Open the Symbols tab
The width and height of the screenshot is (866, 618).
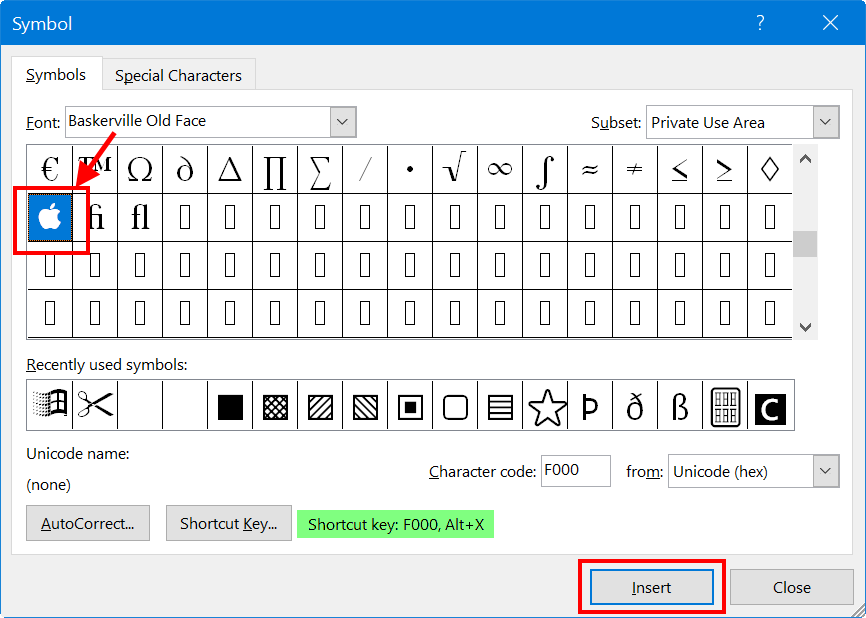click(x=56, y=75)
